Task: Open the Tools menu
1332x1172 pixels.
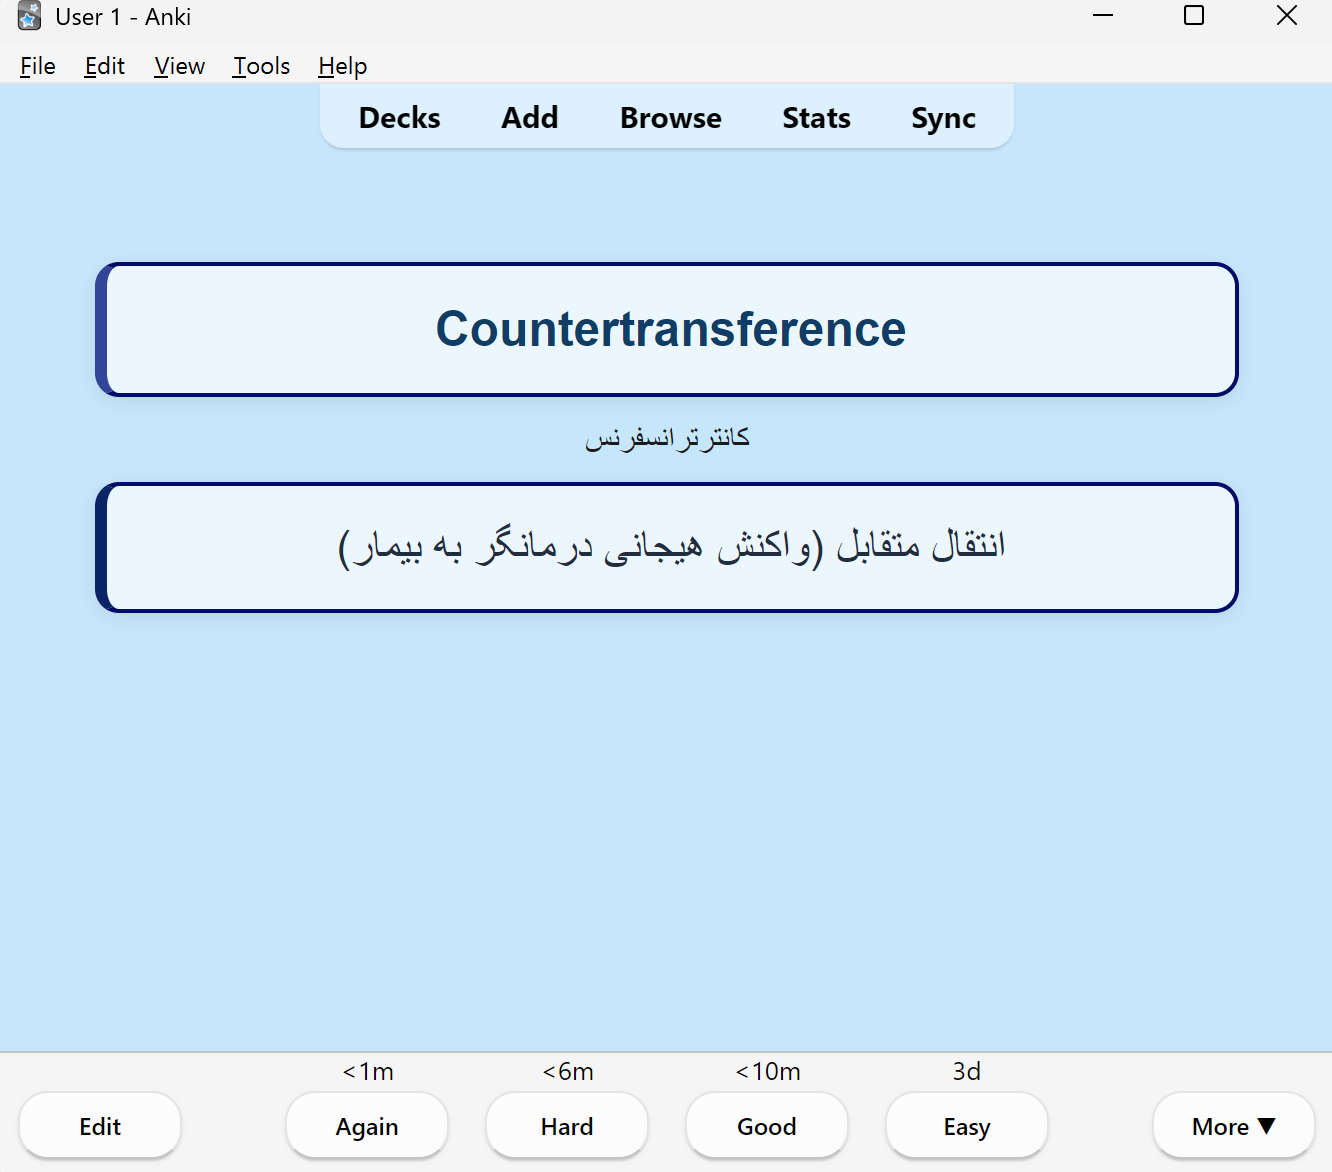Action: point(262,66)
